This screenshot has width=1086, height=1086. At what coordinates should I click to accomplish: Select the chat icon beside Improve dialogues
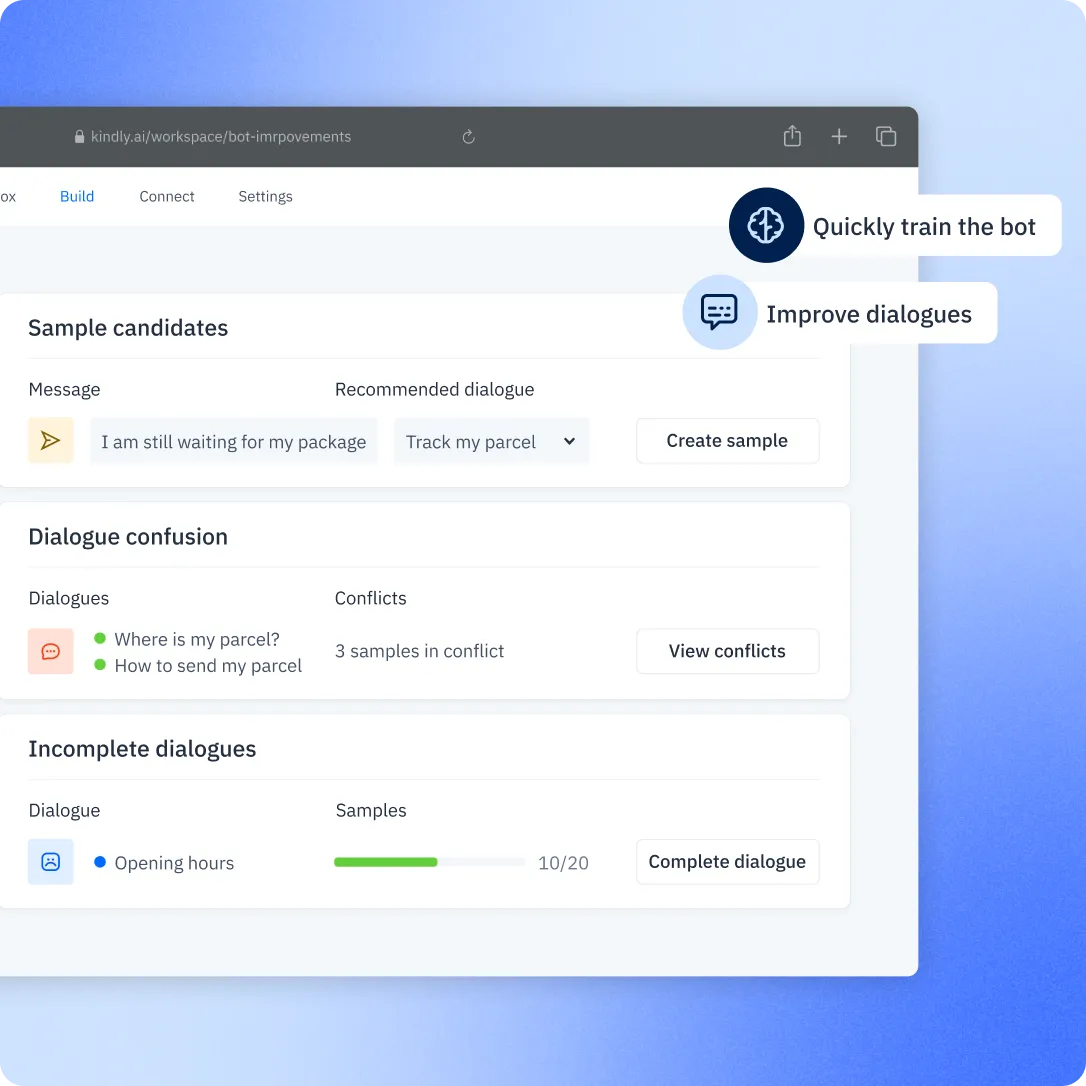tap(719, 312)
